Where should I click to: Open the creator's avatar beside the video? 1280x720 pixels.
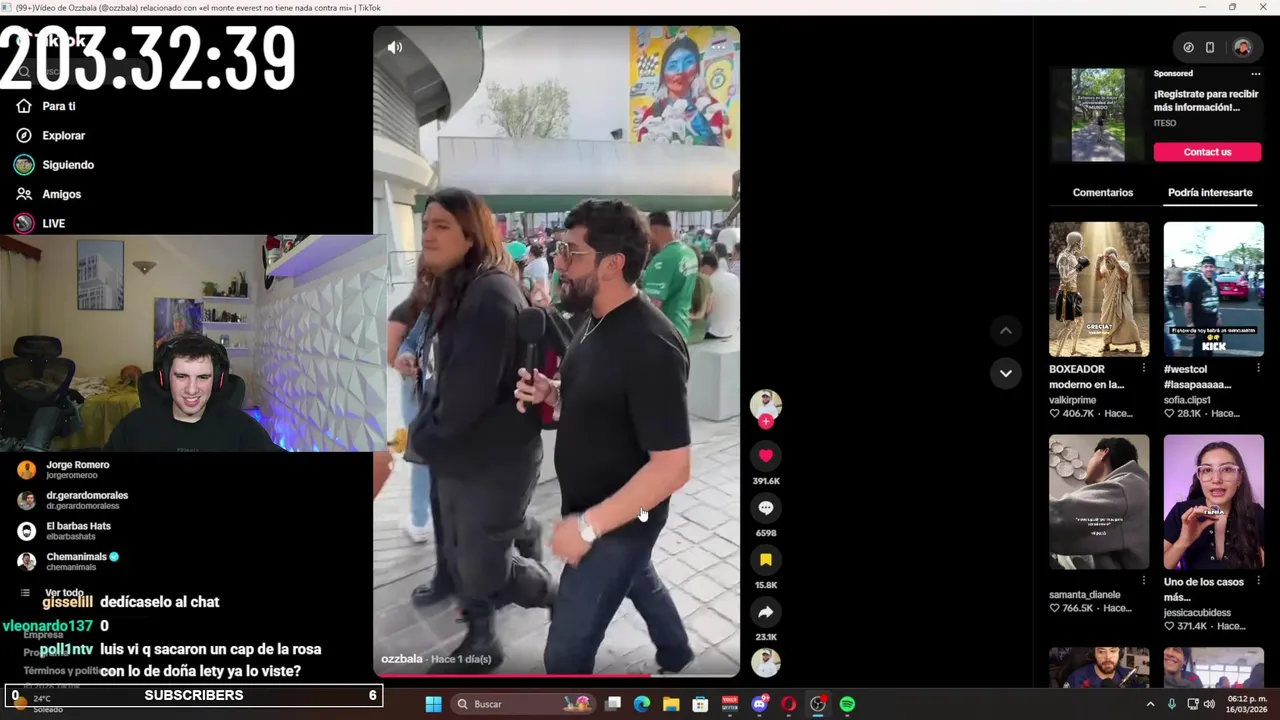(766, 404)
